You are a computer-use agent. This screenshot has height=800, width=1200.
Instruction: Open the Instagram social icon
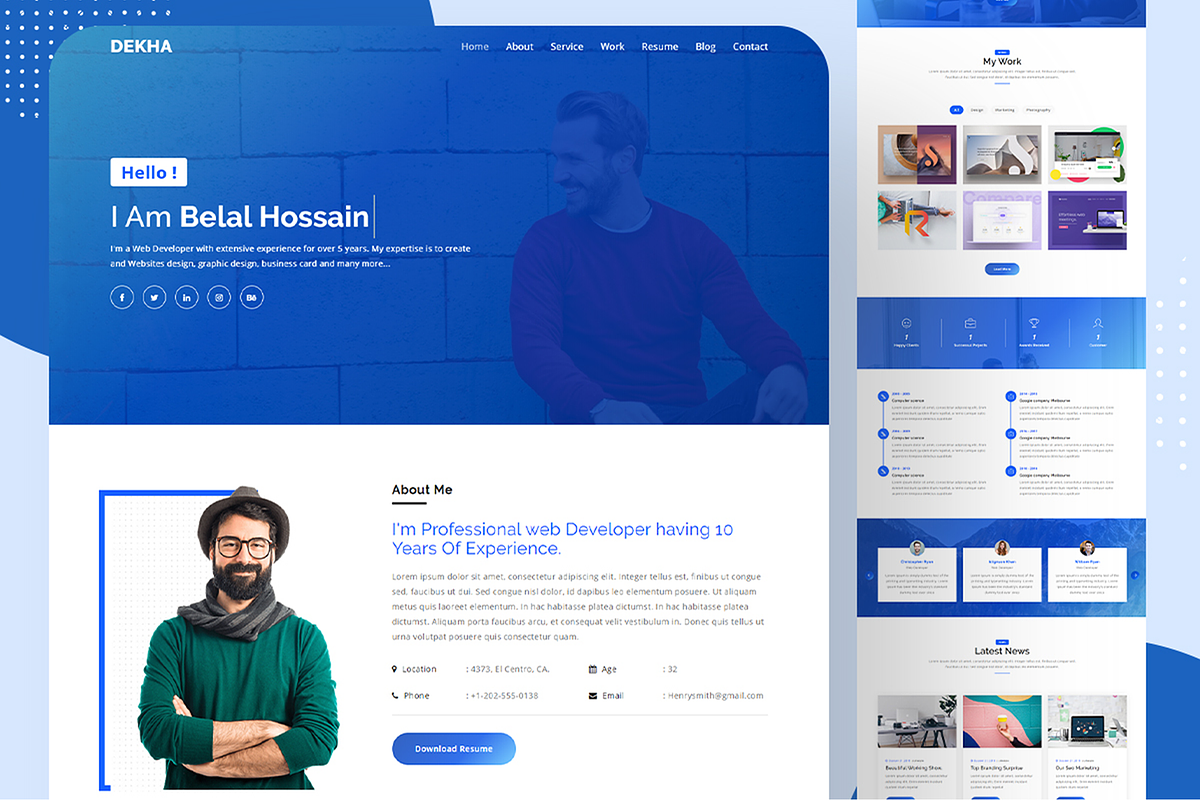pos(219,297)
